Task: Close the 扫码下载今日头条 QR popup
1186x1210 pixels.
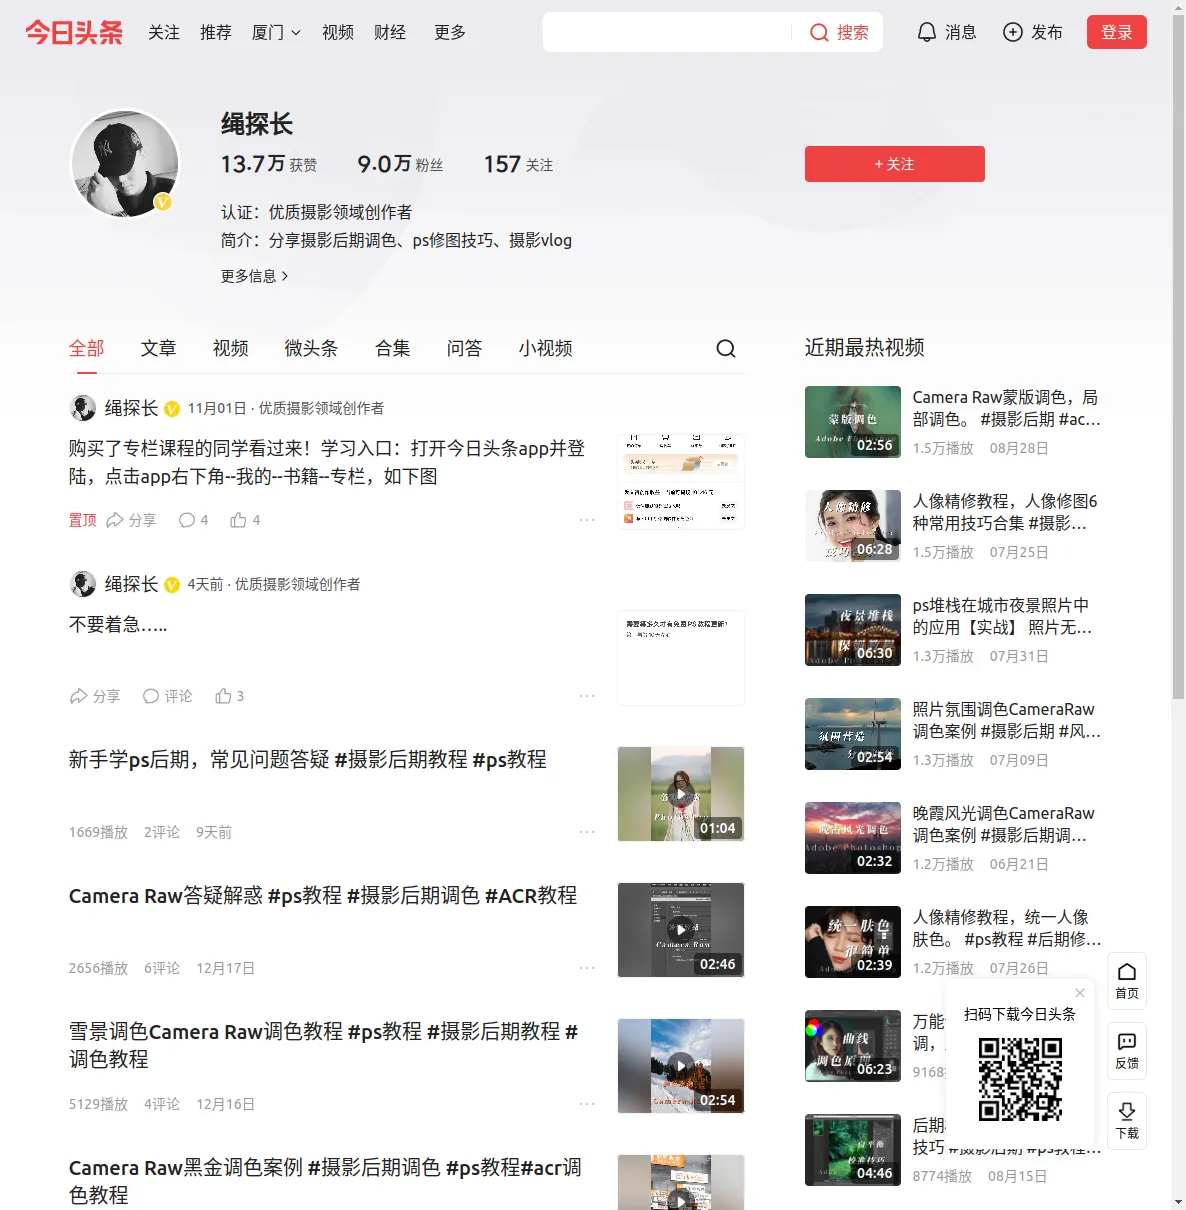Action: click(x=1080, y=993)
